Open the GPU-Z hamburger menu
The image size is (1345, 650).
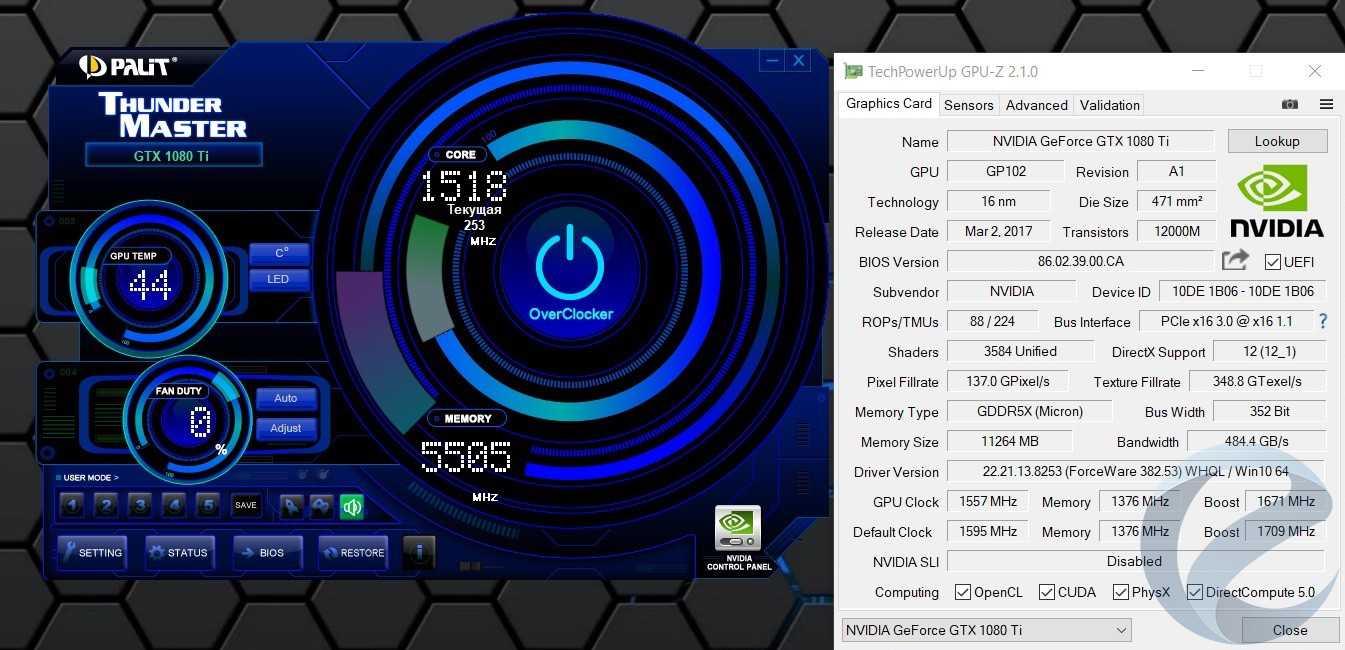click(x=1326, y=104)
